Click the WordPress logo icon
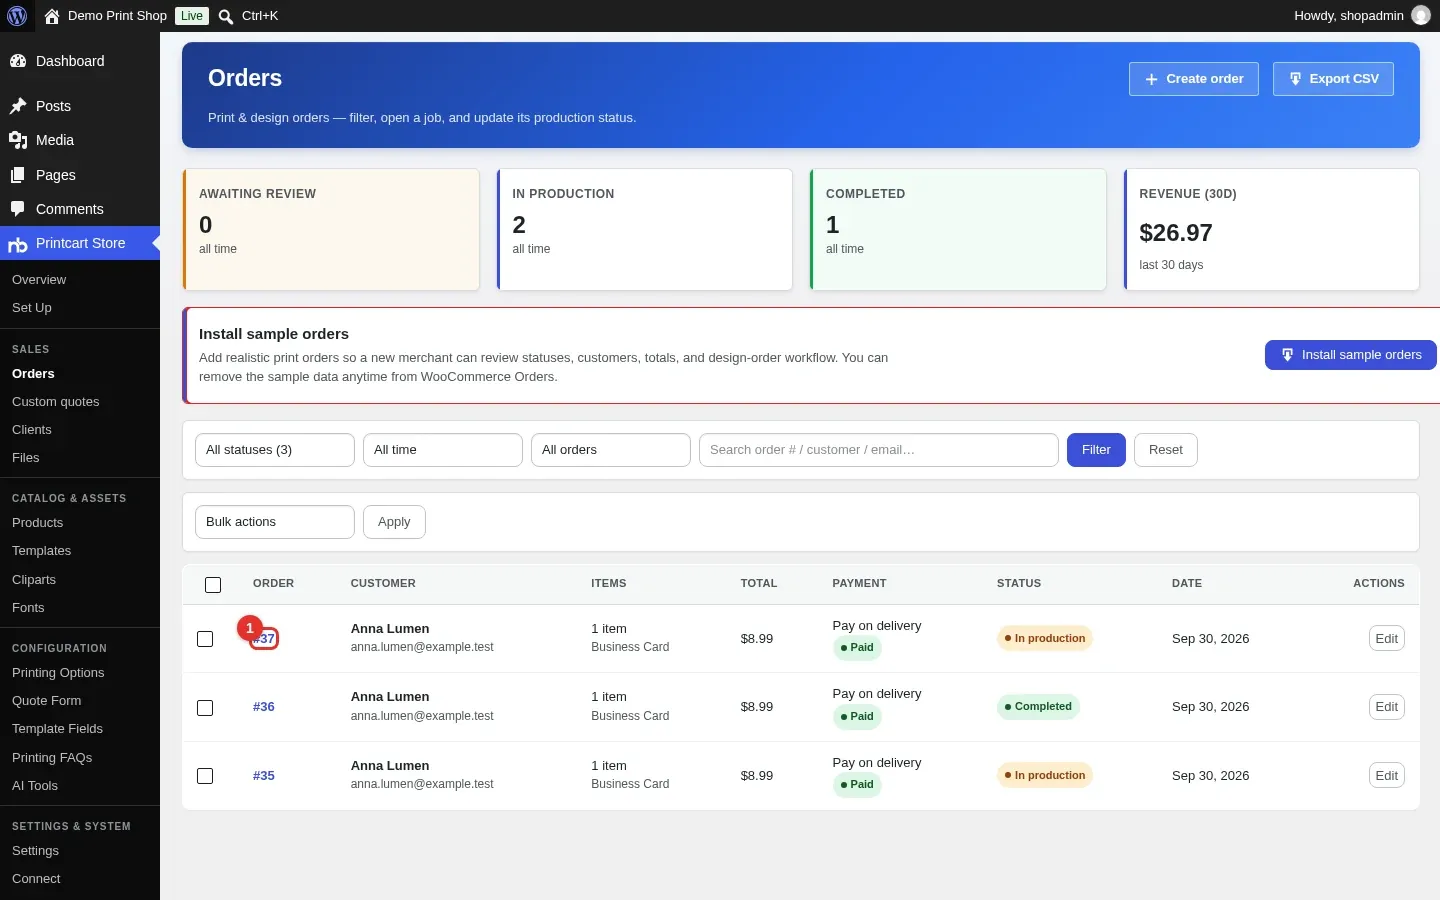 [x=17, y=16]
